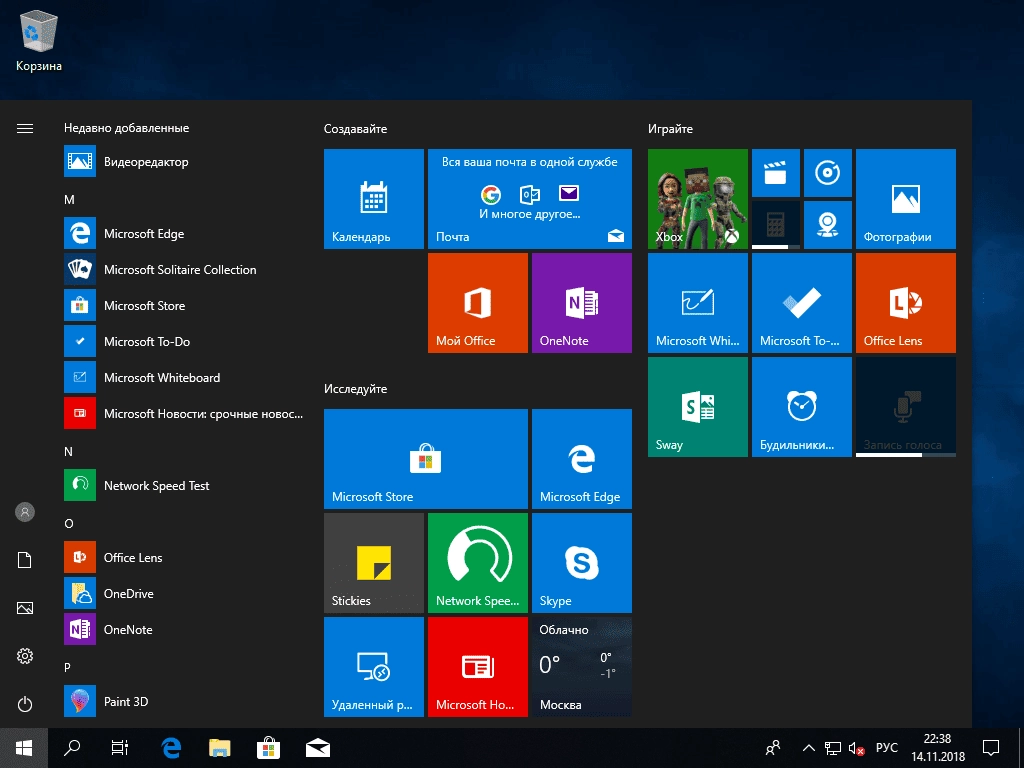The image size is (1024, 768).
Task: Launch the Skype tile
Action: point(582,563)
